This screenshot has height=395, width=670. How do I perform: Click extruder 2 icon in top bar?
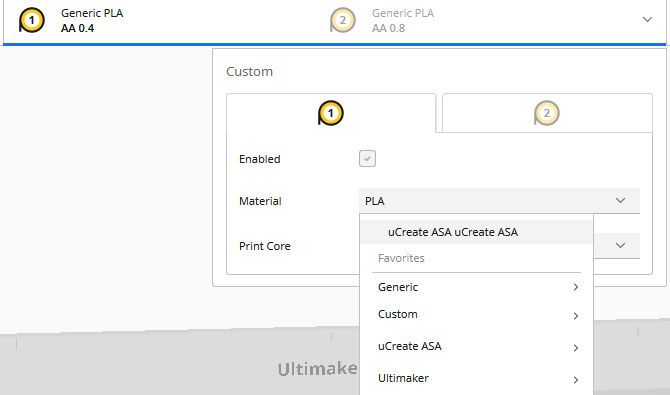coord(343,20)
